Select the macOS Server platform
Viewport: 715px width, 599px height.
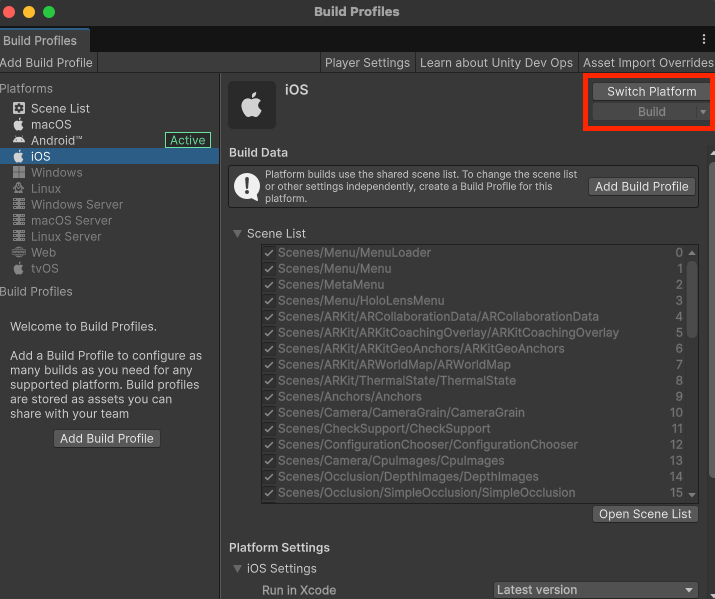tap(109, 220)
